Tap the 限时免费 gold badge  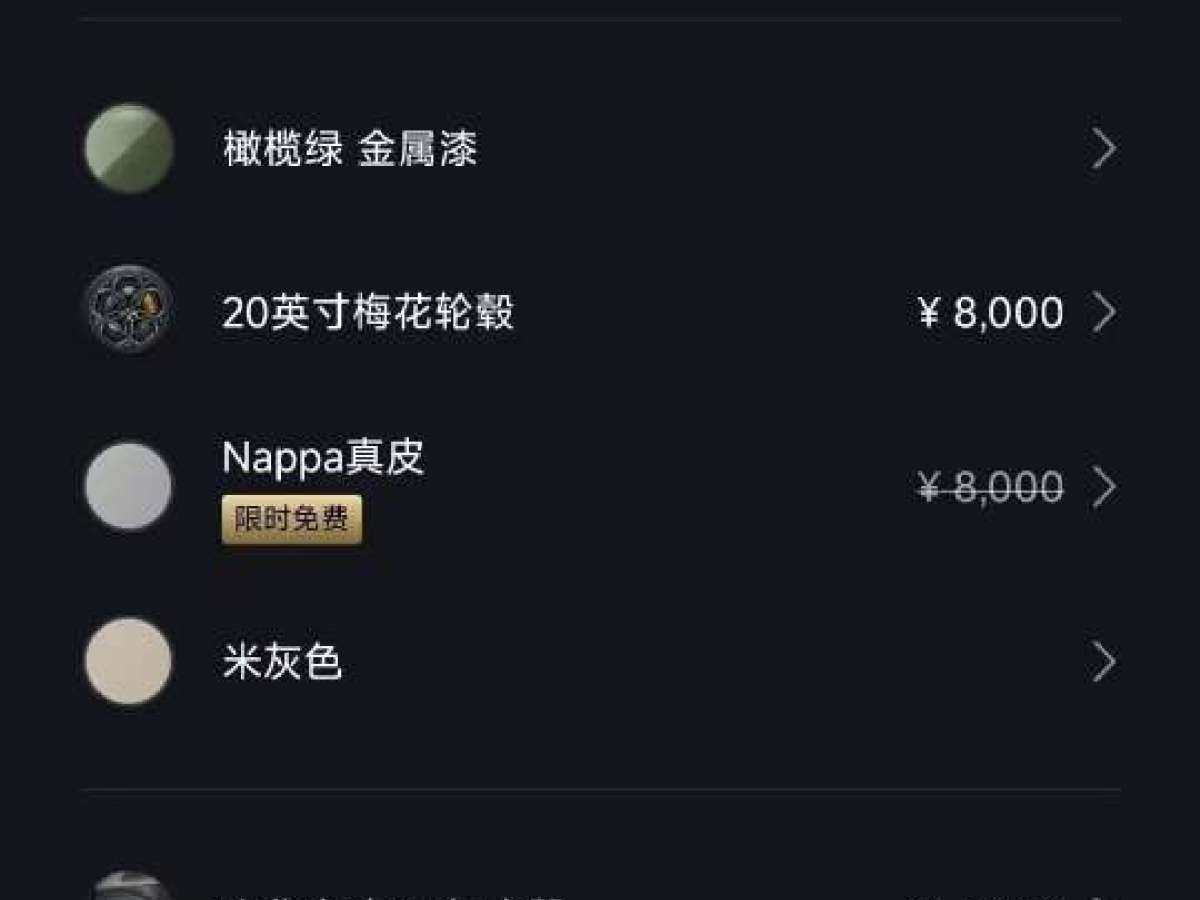point(292,520)
